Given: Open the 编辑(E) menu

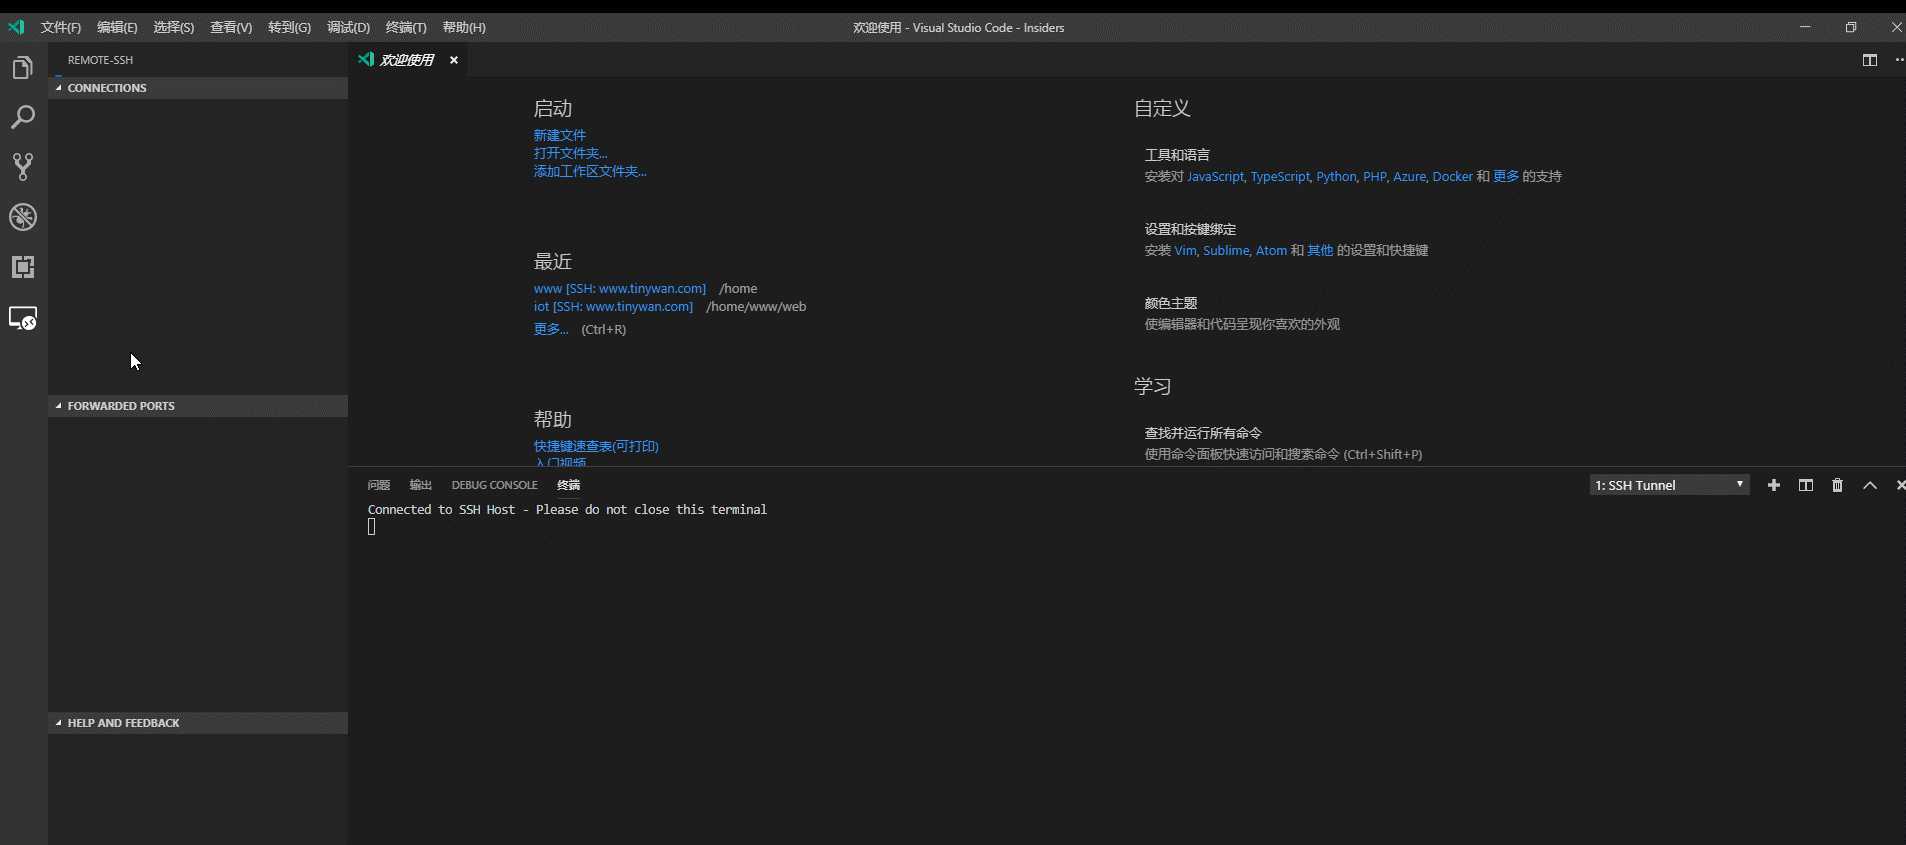Looking at the screenshot, I should pyautogui.click(x=117, y=27).
